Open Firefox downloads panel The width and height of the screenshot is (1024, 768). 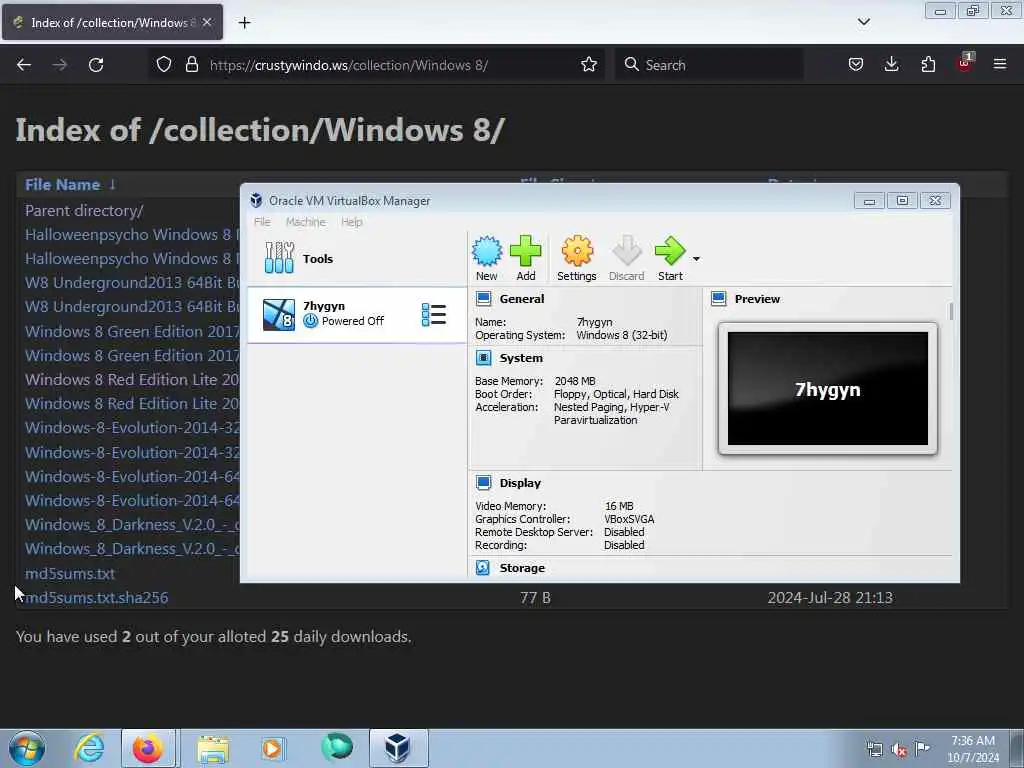891,65
